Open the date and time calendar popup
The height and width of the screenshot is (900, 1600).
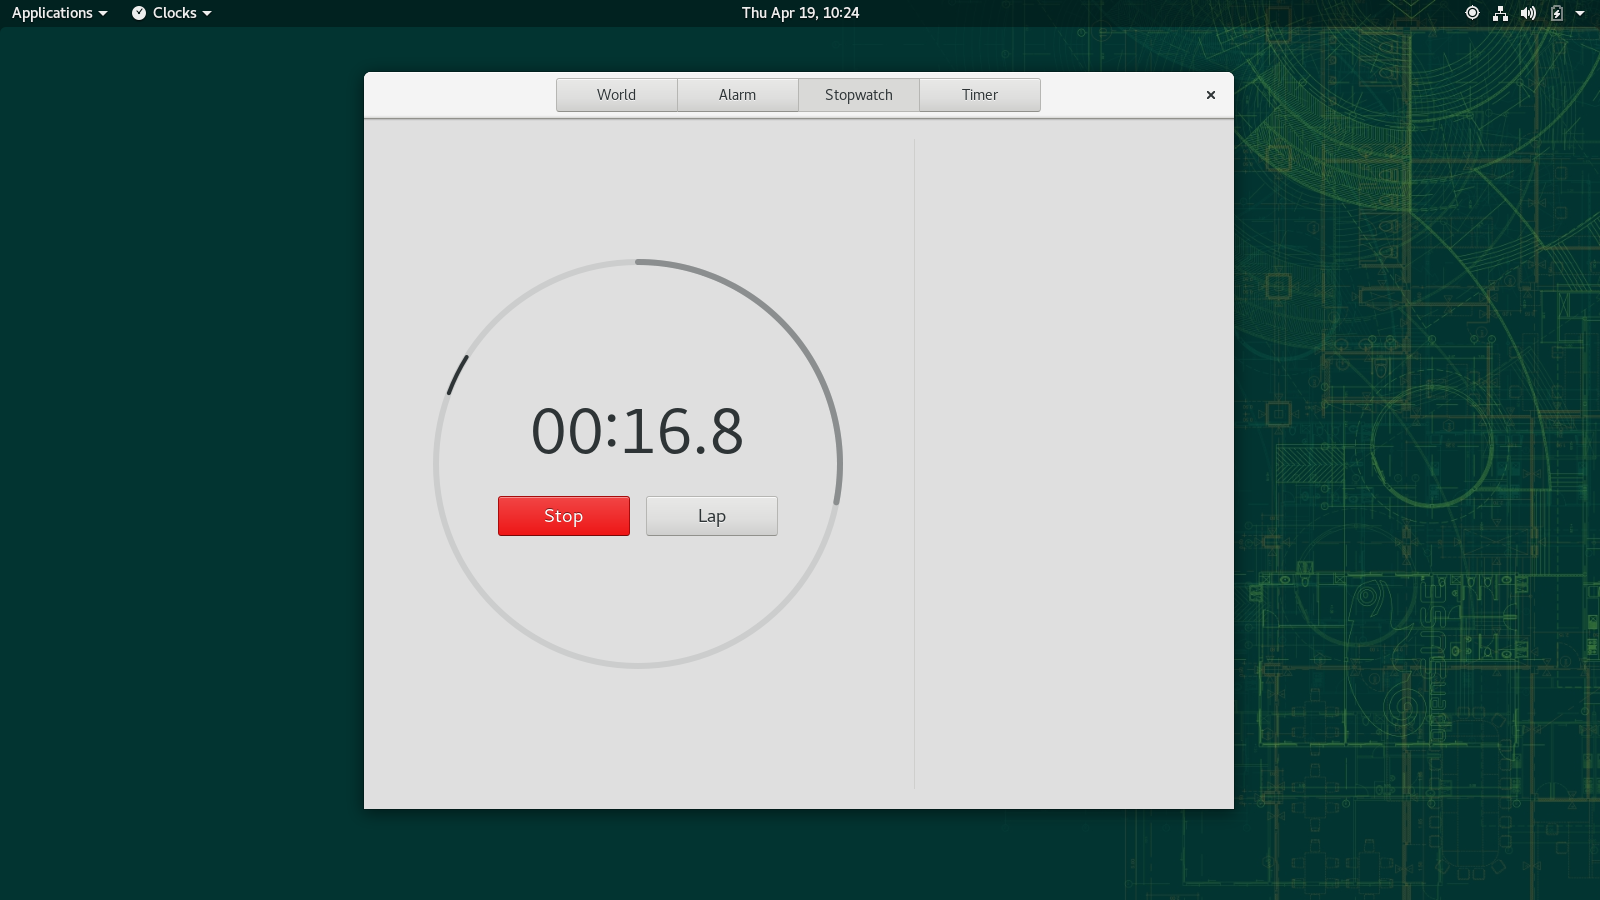[800, 13]
